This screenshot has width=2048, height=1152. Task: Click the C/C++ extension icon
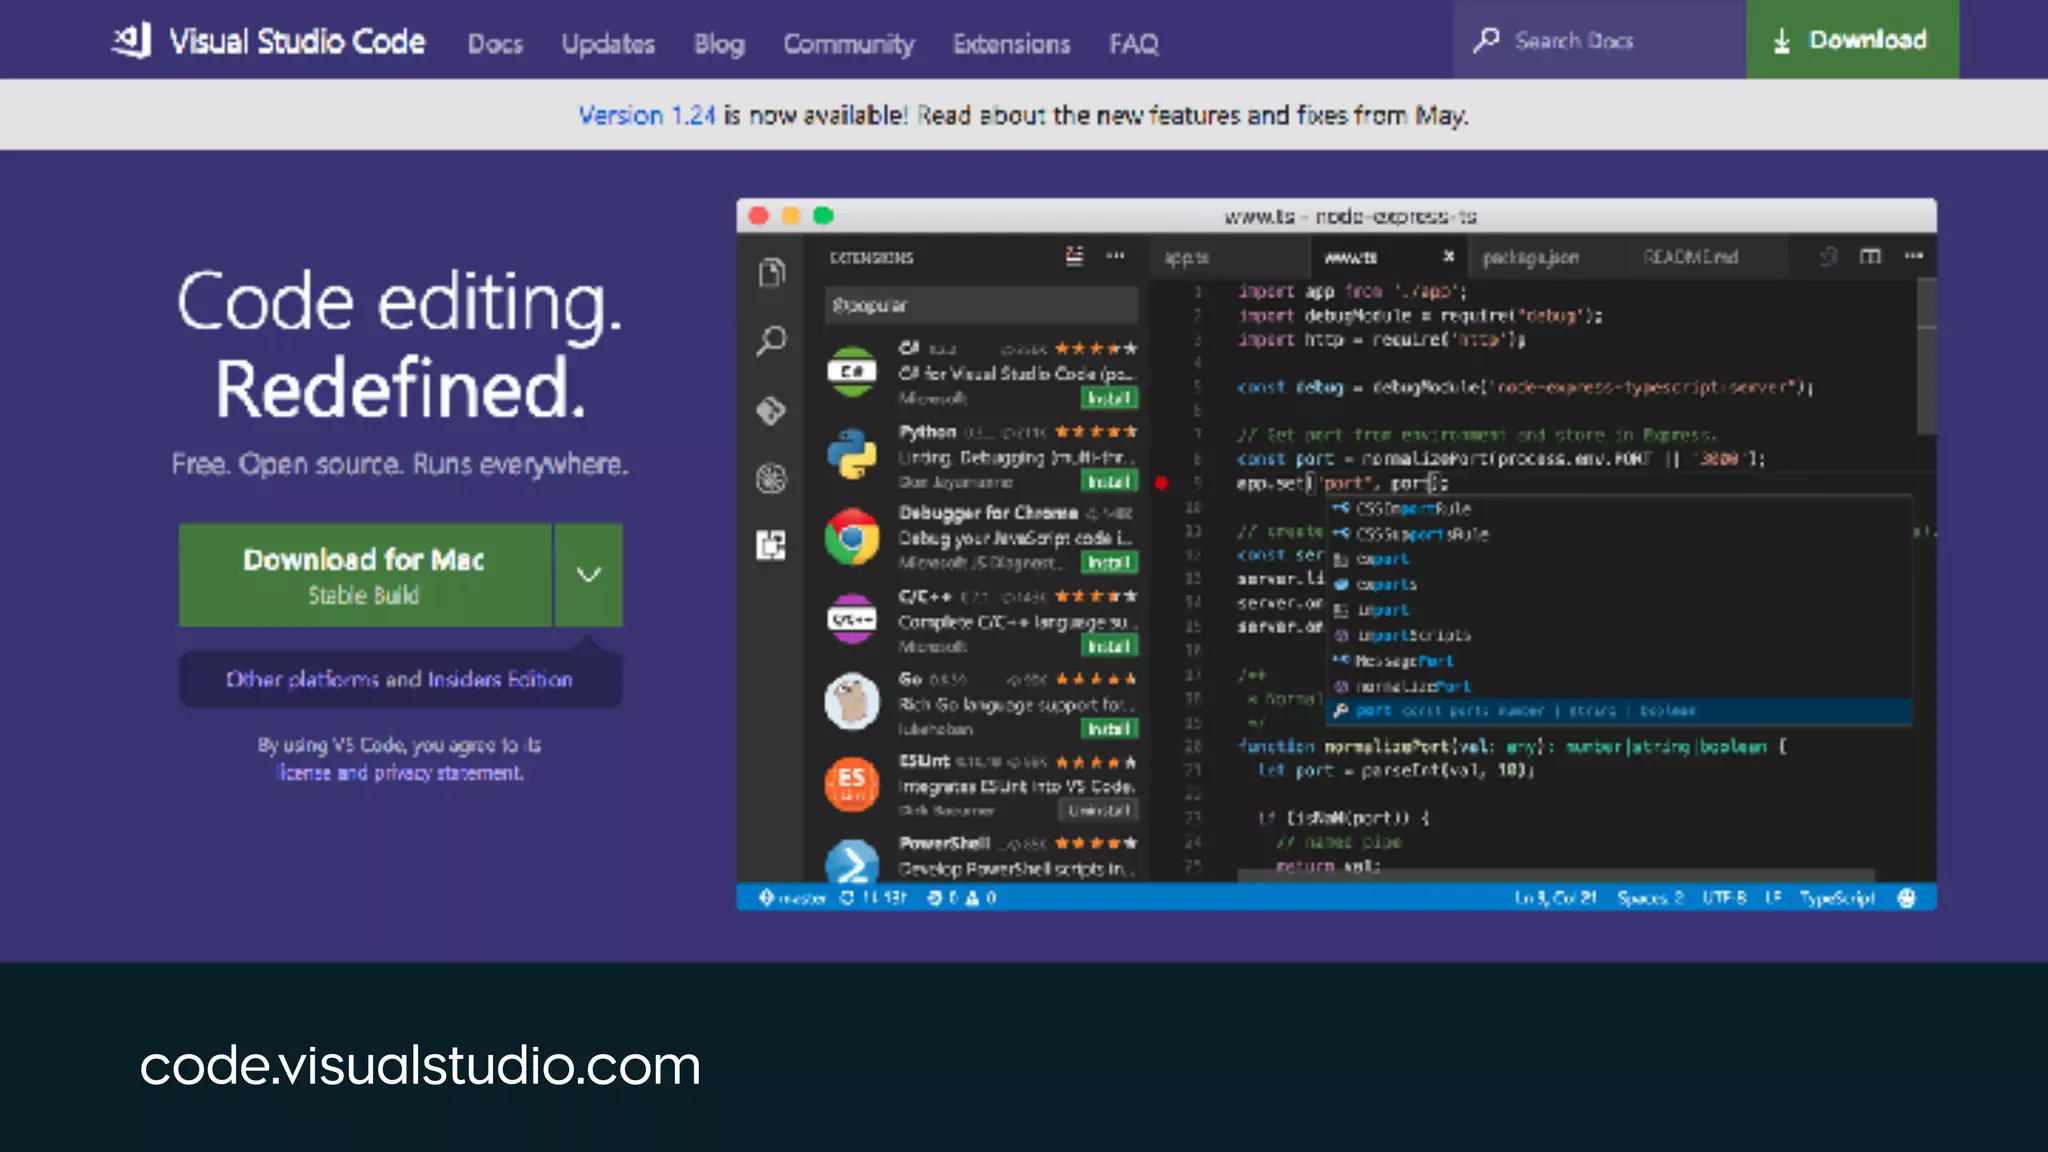click(x=852, y=620)
